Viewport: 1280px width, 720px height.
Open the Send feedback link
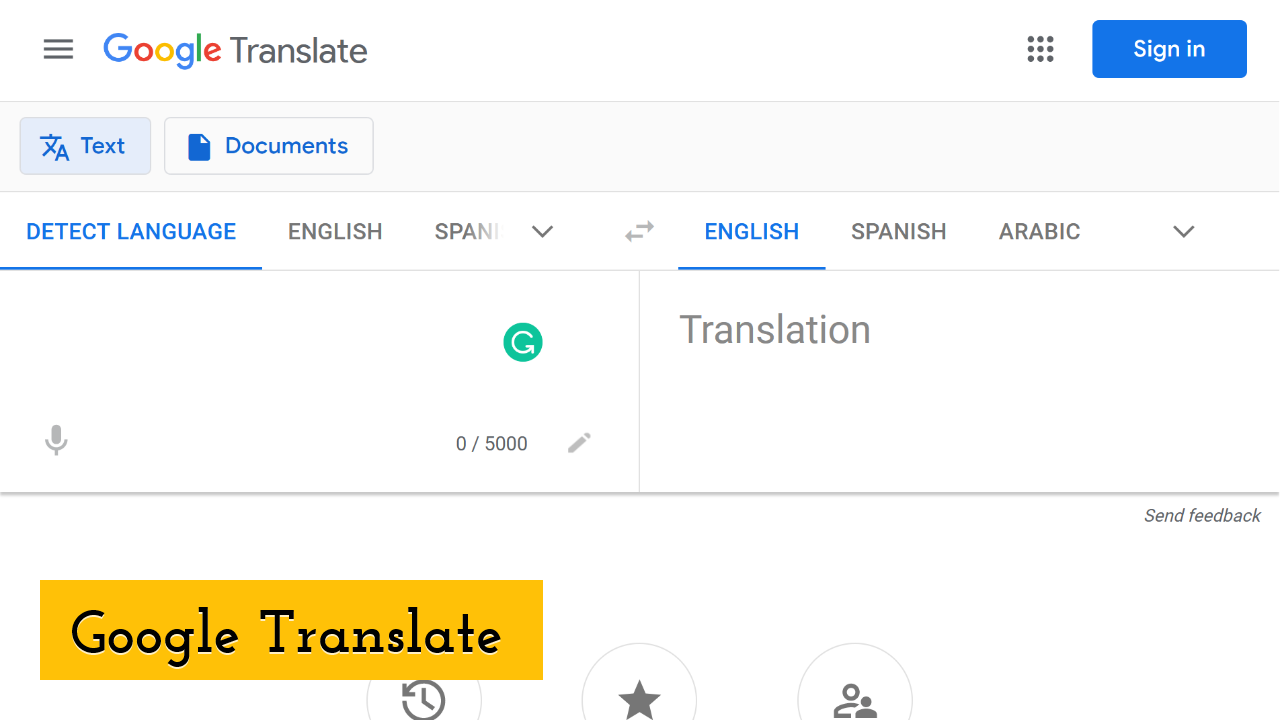[x=1202, y=516]
